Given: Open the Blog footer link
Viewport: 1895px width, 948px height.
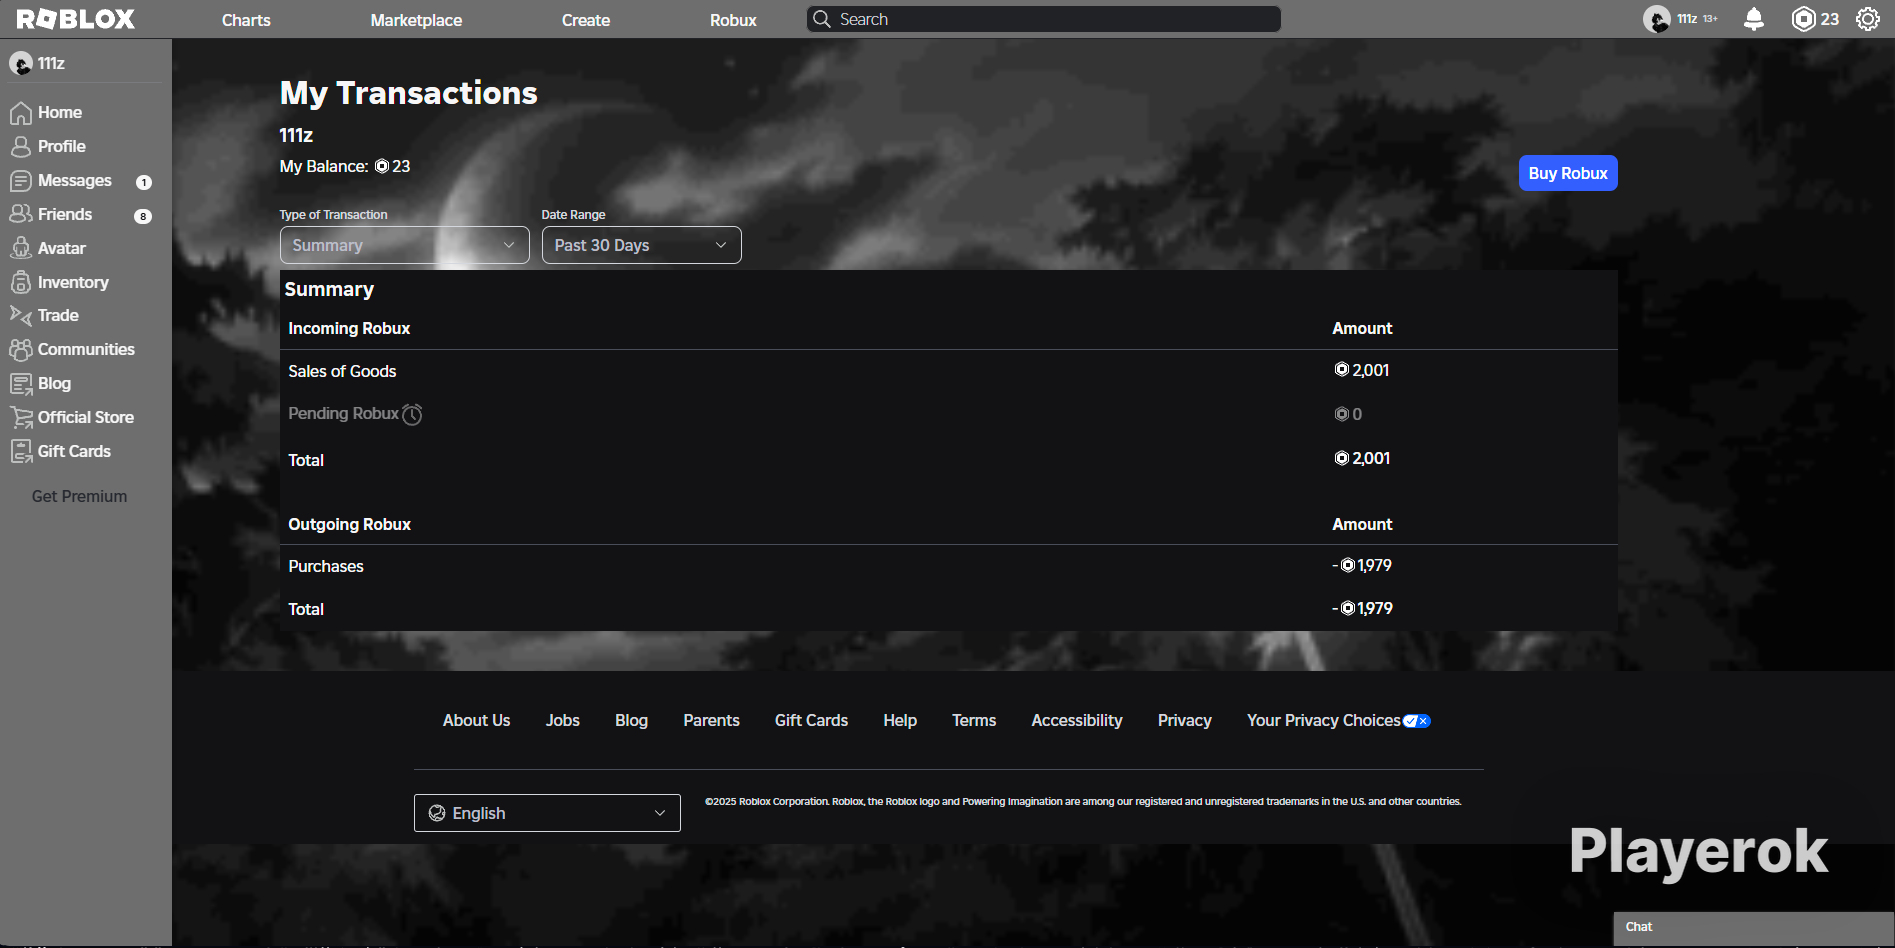Looking at the screenshot, I should coord(631,720).
